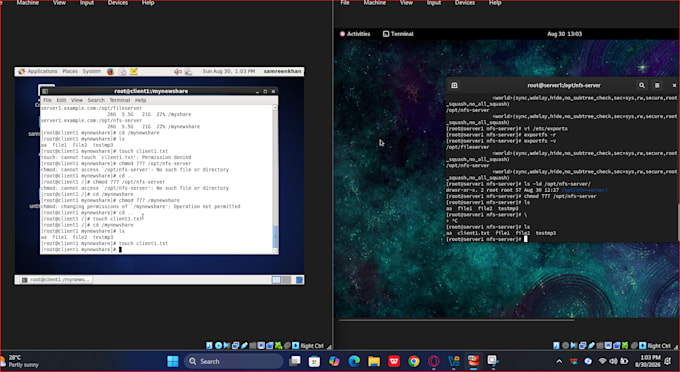This screenshot has height=372, width=680.
Task: Show hidden system tray icons
Action: click(x=559, y=361)
